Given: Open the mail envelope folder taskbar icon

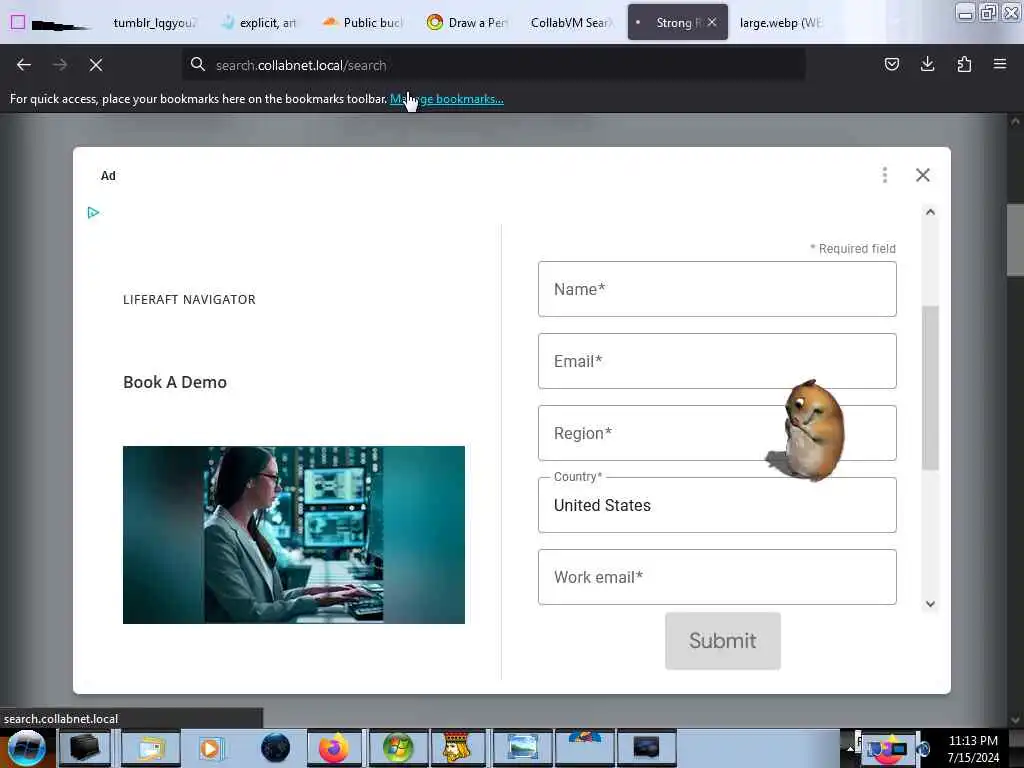Looking at the screenshot, I should [x=150, y=748].
